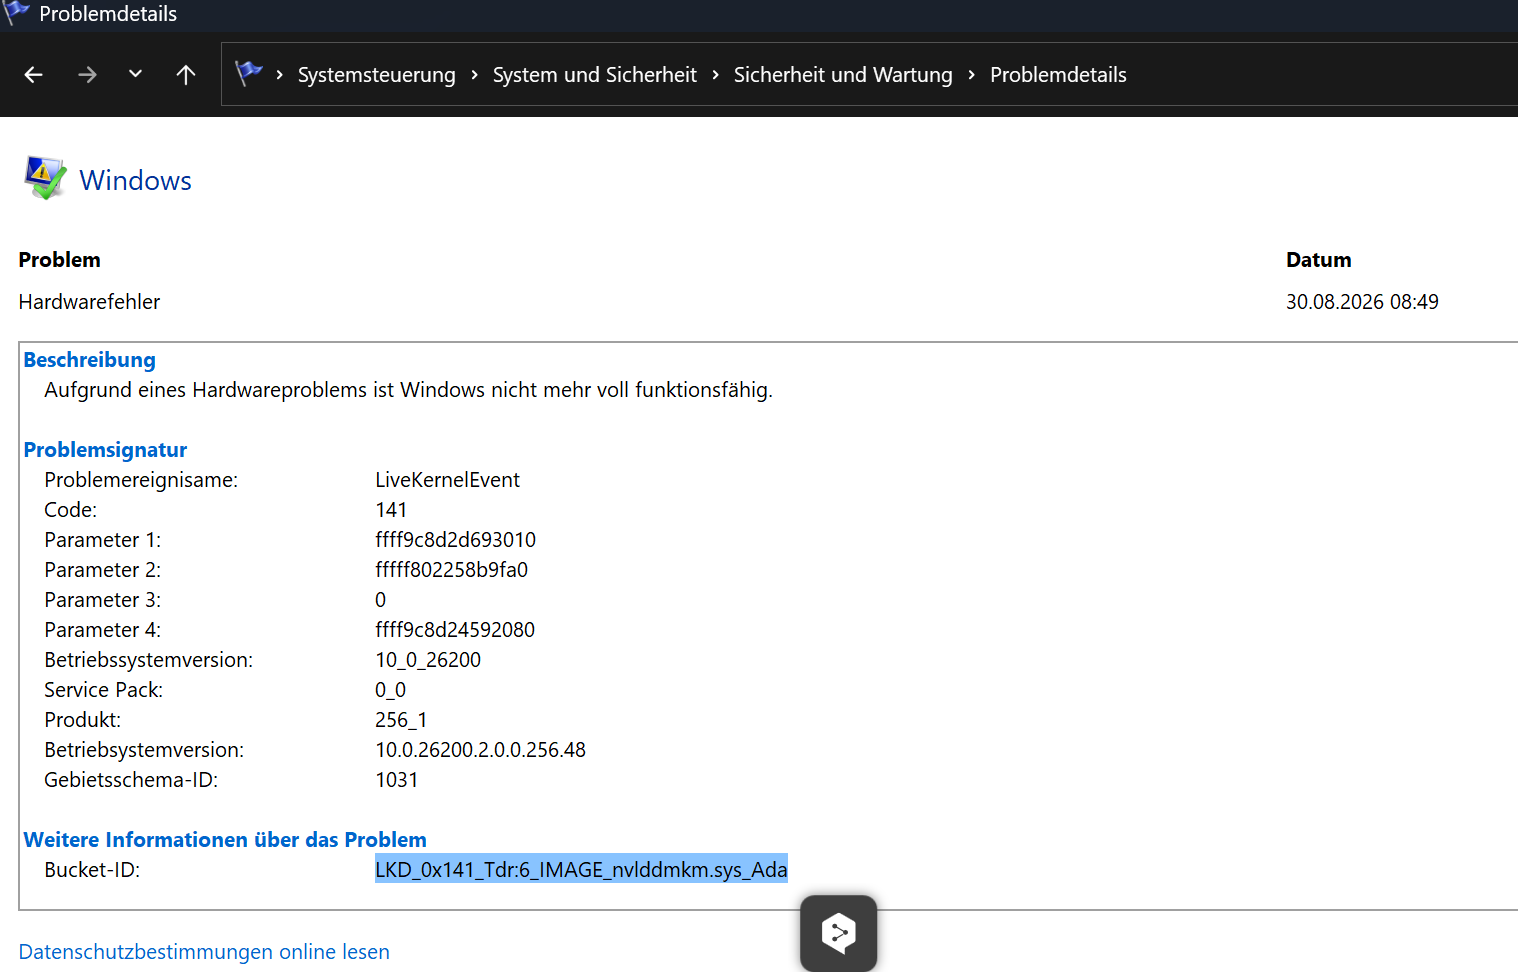1518x972 pixels.
Task: Select Parameter 4 value ffff9c8d24592080
Action: point(455,630)
